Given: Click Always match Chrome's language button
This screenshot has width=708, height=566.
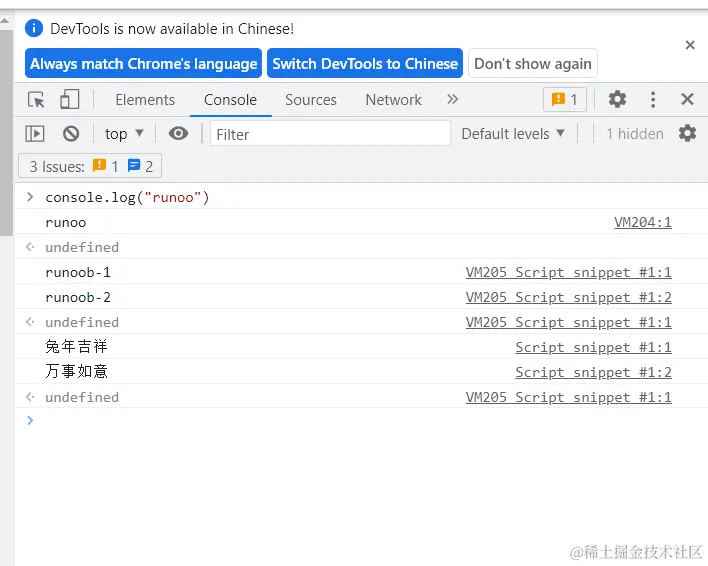Looking at the screenshot, I should point(143,63).
